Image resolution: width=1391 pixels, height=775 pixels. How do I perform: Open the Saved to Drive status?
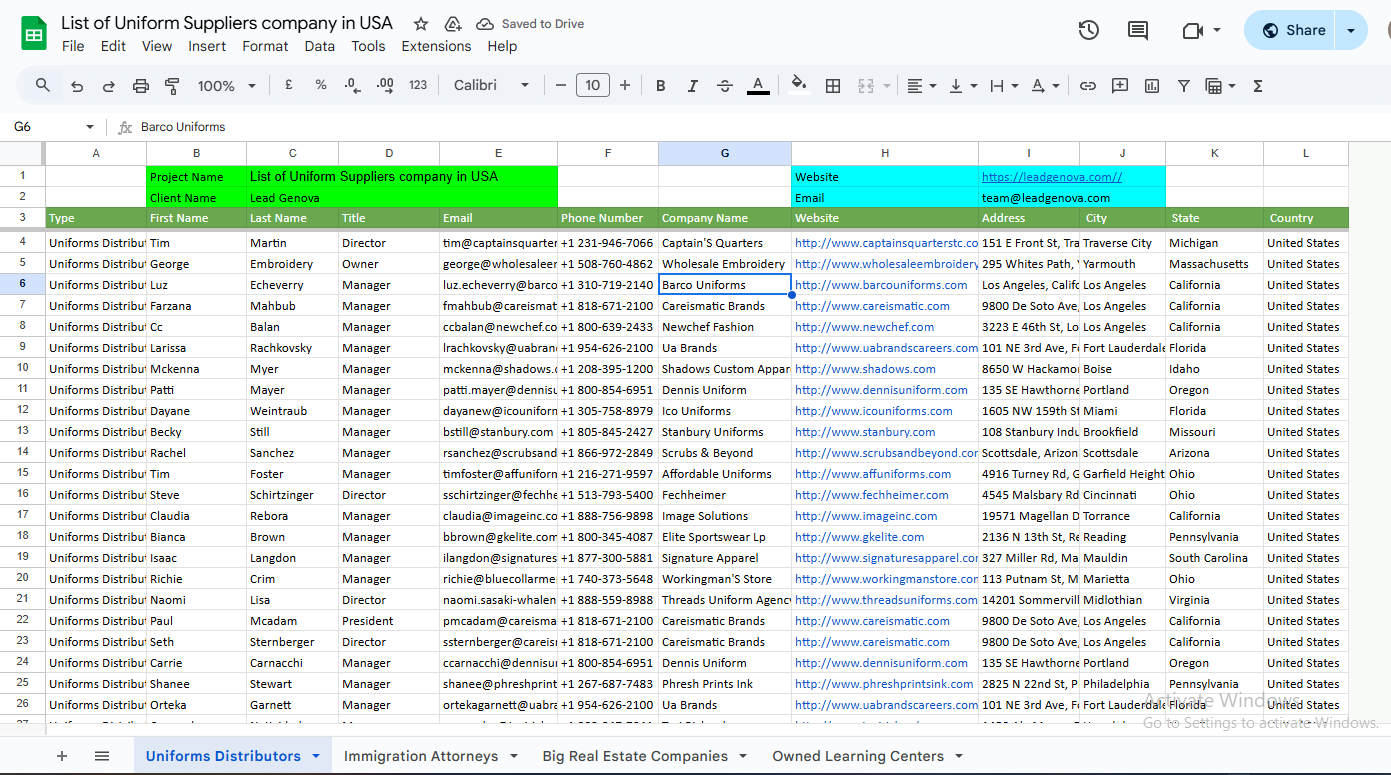pos(530,24)
